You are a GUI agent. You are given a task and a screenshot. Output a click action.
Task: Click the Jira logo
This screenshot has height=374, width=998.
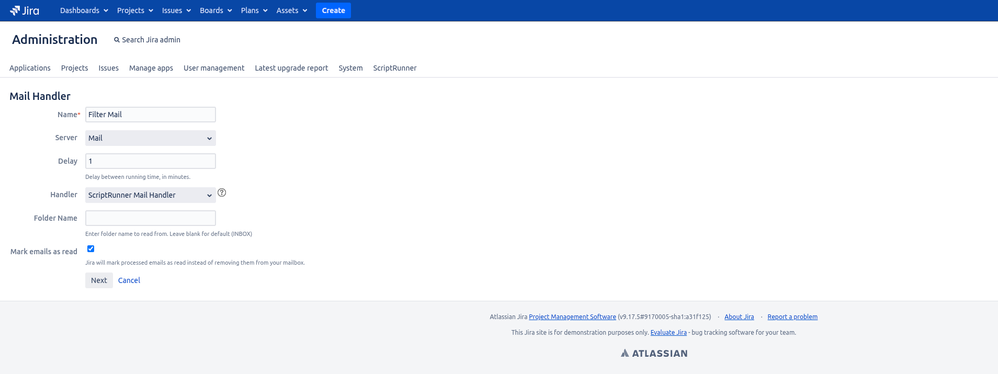pyautogui.click(x=24, y=10)
